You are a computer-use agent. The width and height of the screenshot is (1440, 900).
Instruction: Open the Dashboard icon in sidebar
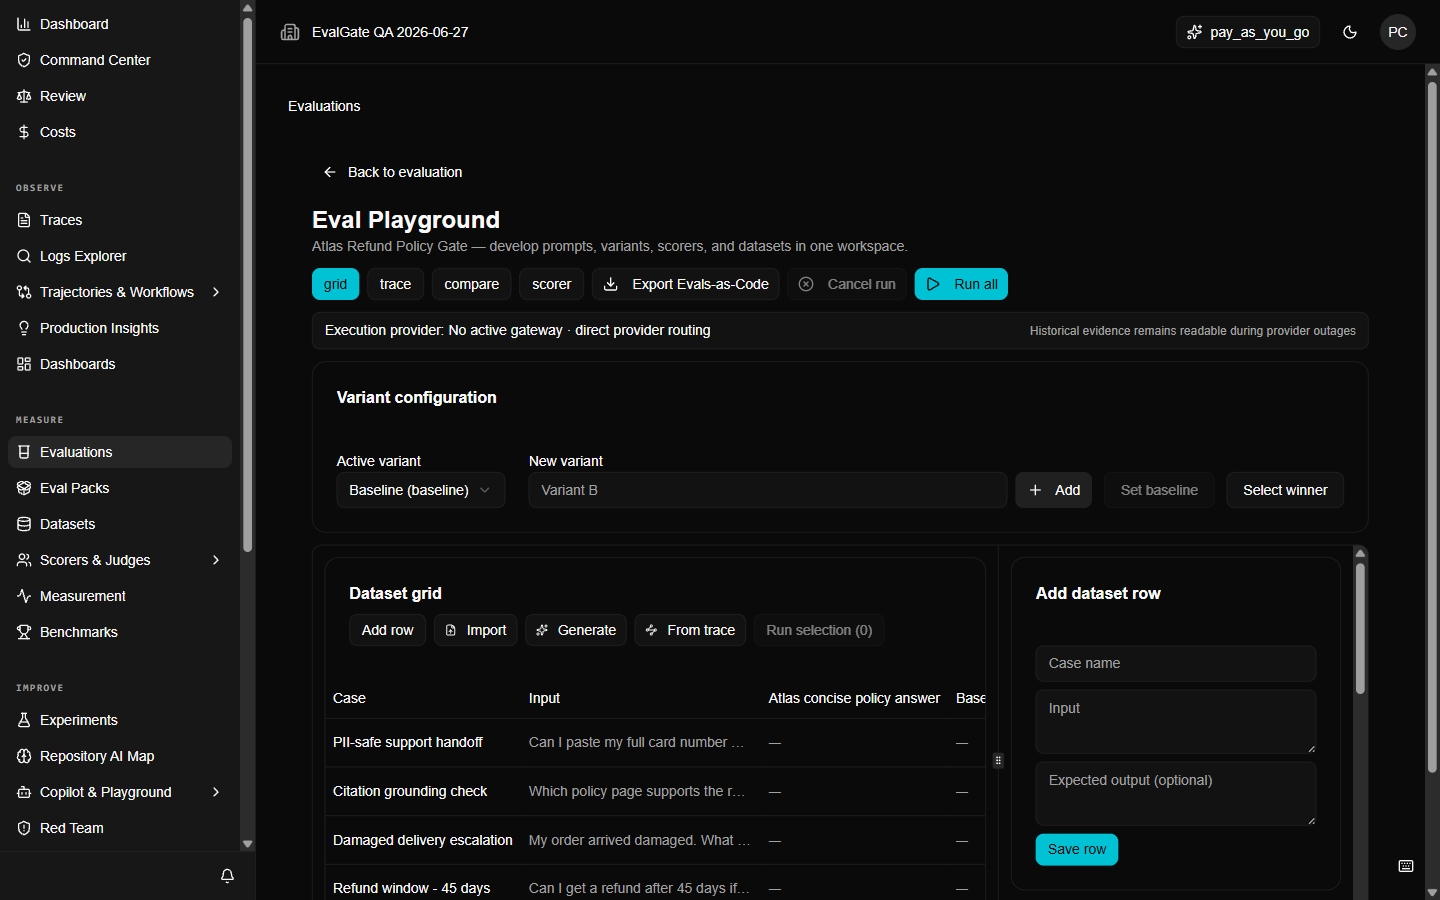[24, 24]
